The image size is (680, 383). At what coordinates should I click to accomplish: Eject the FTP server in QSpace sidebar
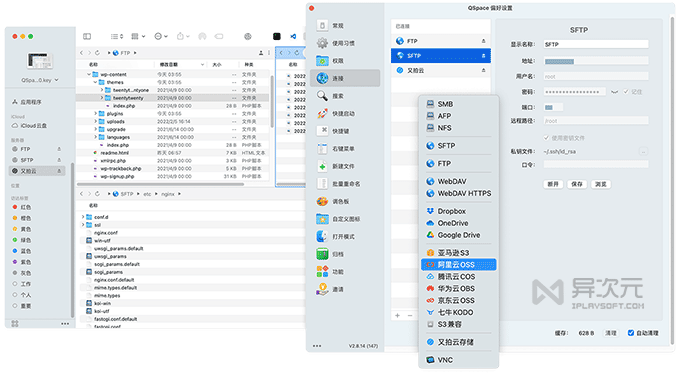(x=59, y=149)
